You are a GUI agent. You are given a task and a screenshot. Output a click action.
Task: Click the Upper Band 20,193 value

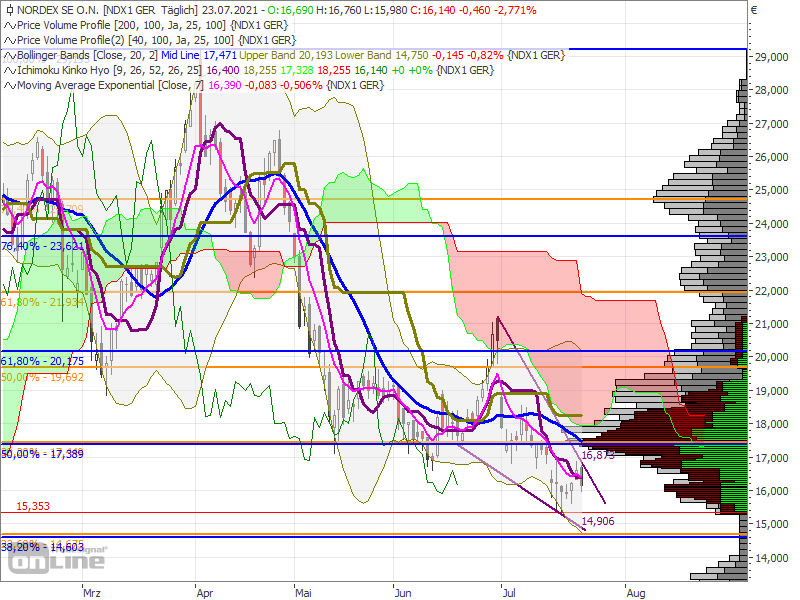pos(286,55)
